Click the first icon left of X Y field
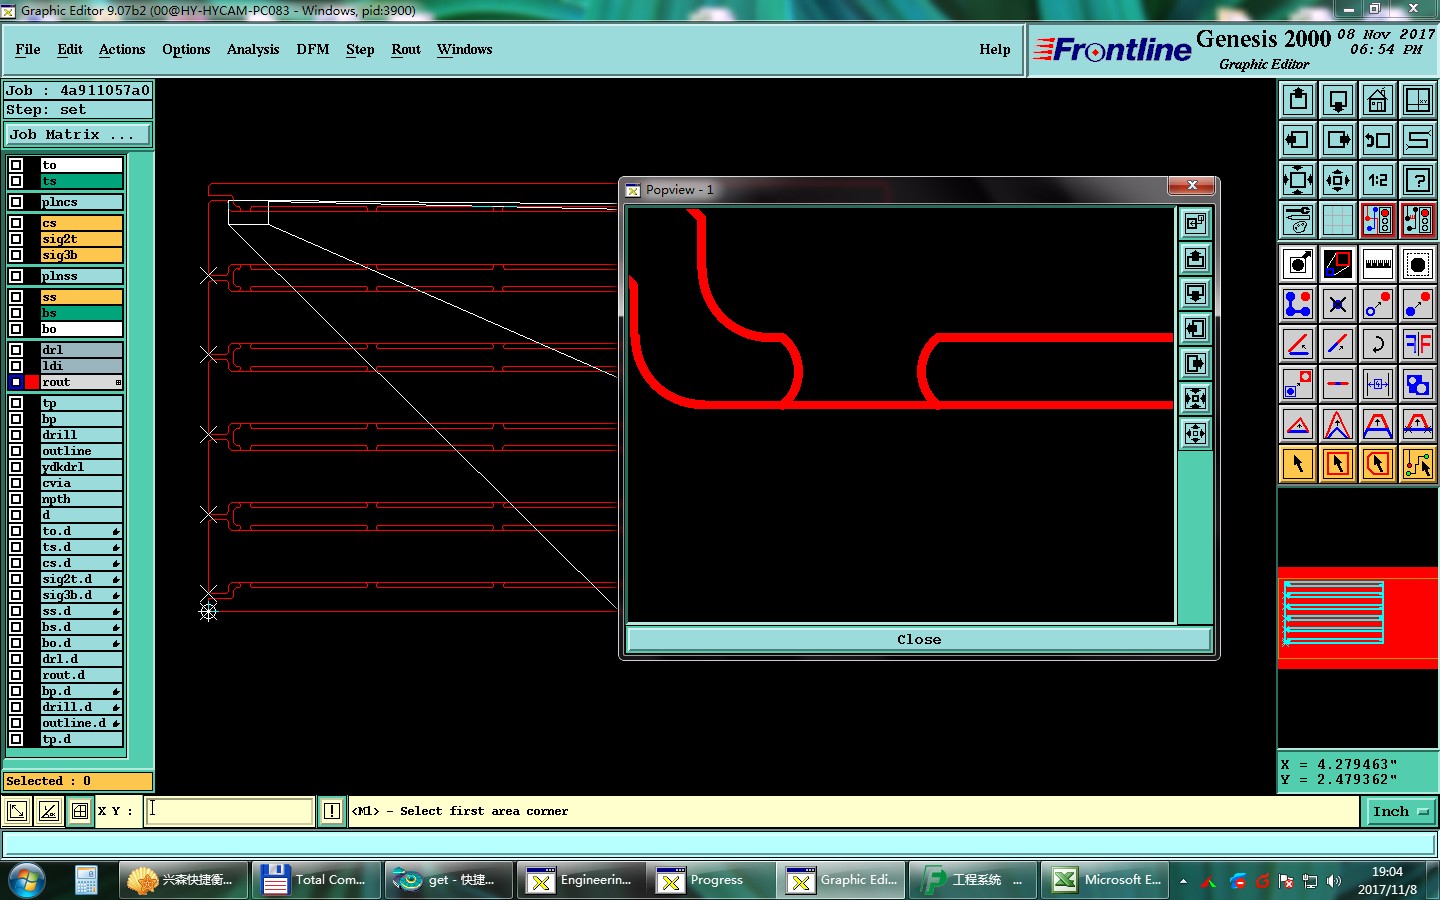 point(16,811)
